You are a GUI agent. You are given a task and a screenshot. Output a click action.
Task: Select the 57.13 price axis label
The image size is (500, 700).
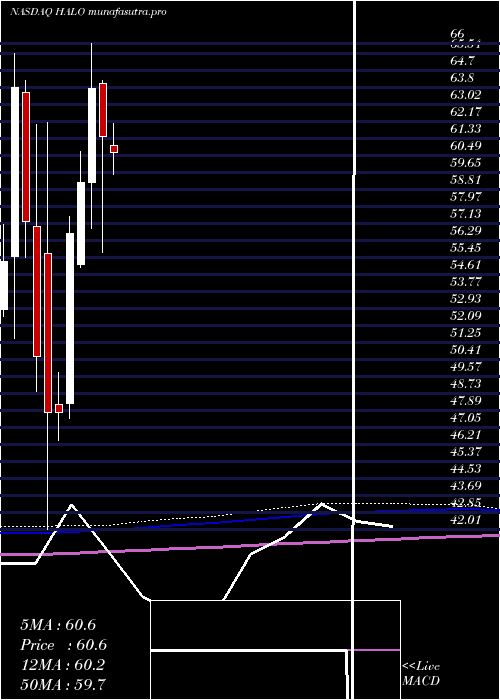tap(466, 213)
